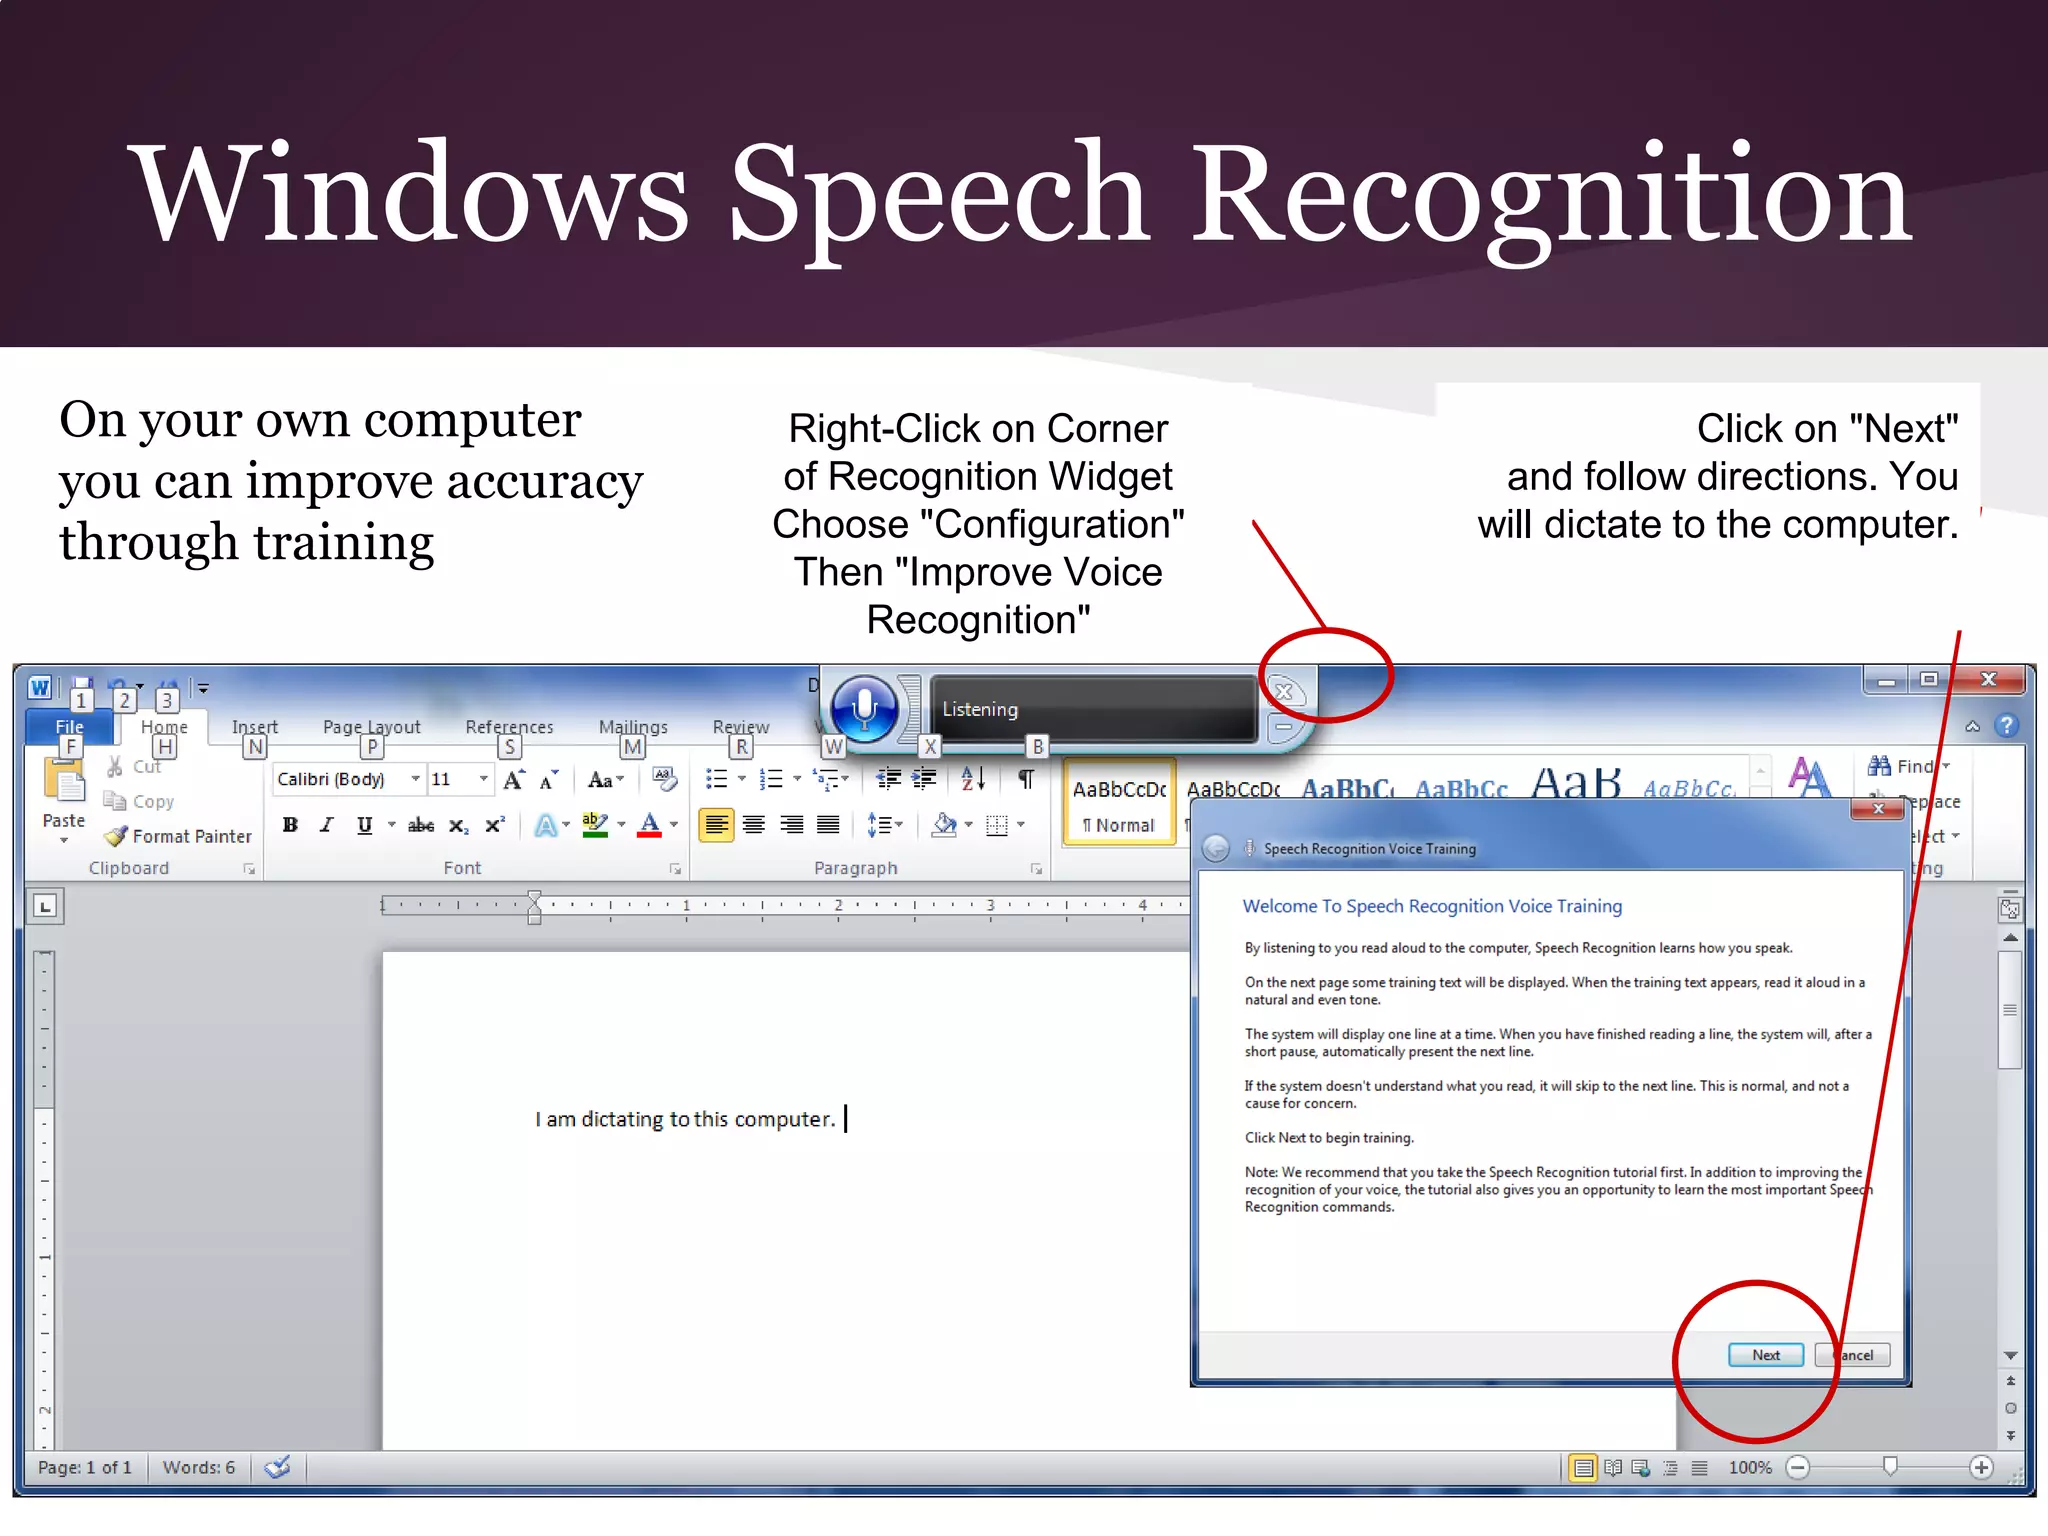Toggle Show/Hide paragraph marks
The width and height of the screenshot is (2048, 1536).
point(1026,779)
